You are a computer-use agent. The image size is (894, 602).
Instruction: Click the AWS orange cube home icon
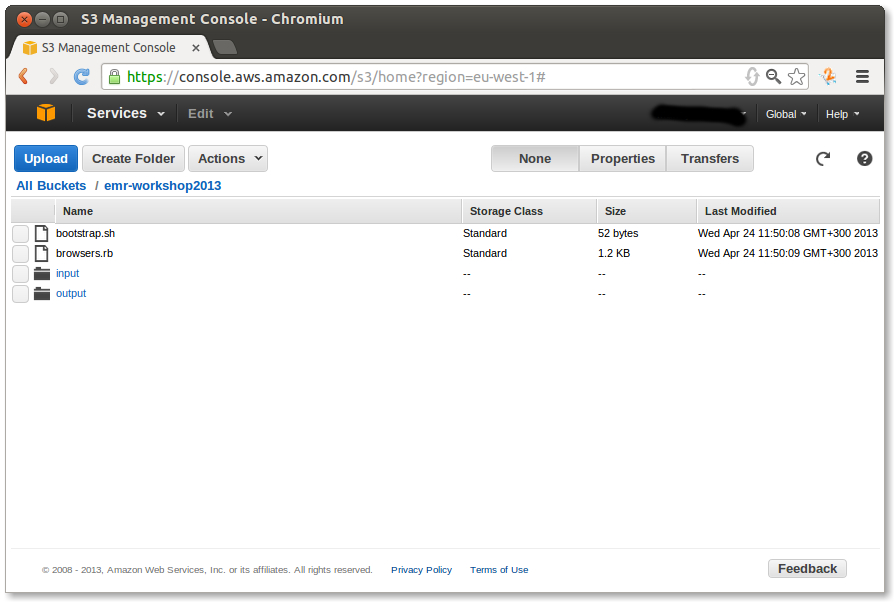(46, 113)
